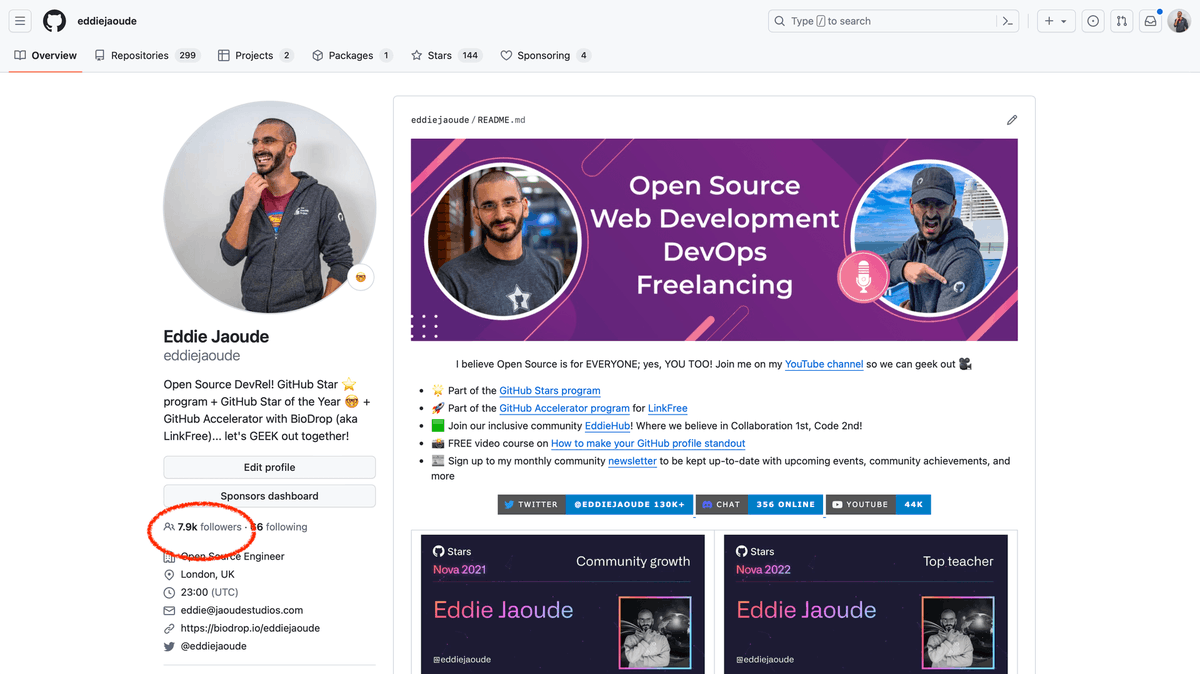
Task: Open the plus create-new dropdown
Action: (x=1056, y=20)
